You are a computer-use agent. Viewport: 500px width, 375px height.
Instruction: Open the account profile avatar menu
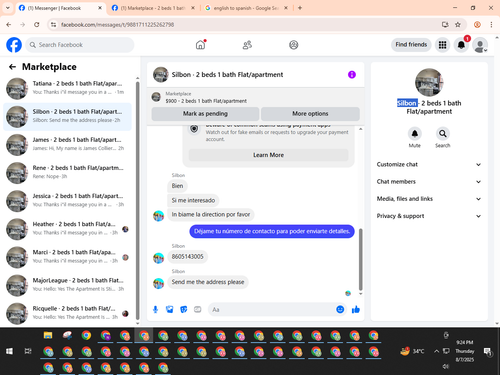point(480,45)
